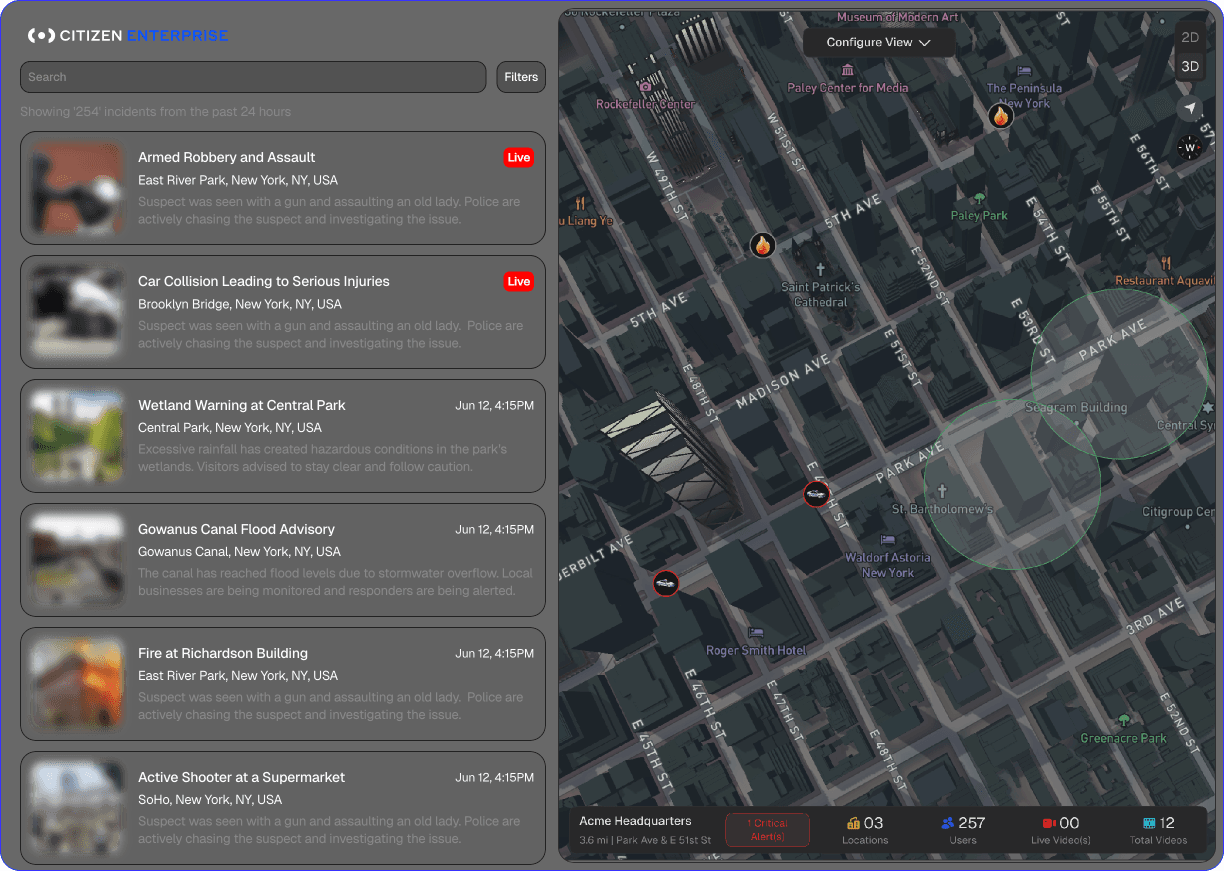Screen dimensions: 1224x871
Task: Select fire marker near Saint Patrick's Cathedral
Action: pos(763,244)
